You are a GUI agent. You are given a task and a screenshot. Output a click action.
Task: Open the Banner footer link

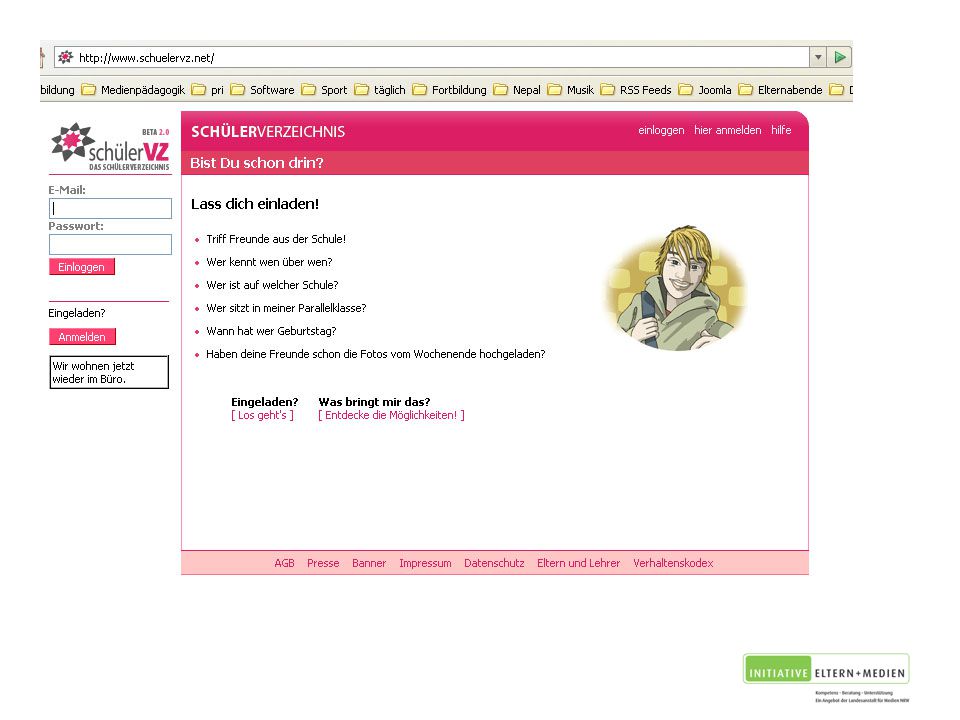pyautogui.click(x=369, y=563)
